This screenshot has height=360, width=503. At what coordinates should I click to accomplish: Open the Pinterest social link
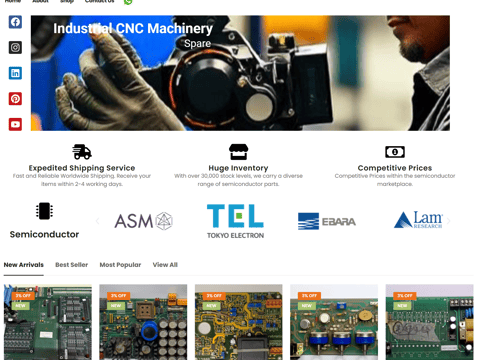tap(15, 99)
